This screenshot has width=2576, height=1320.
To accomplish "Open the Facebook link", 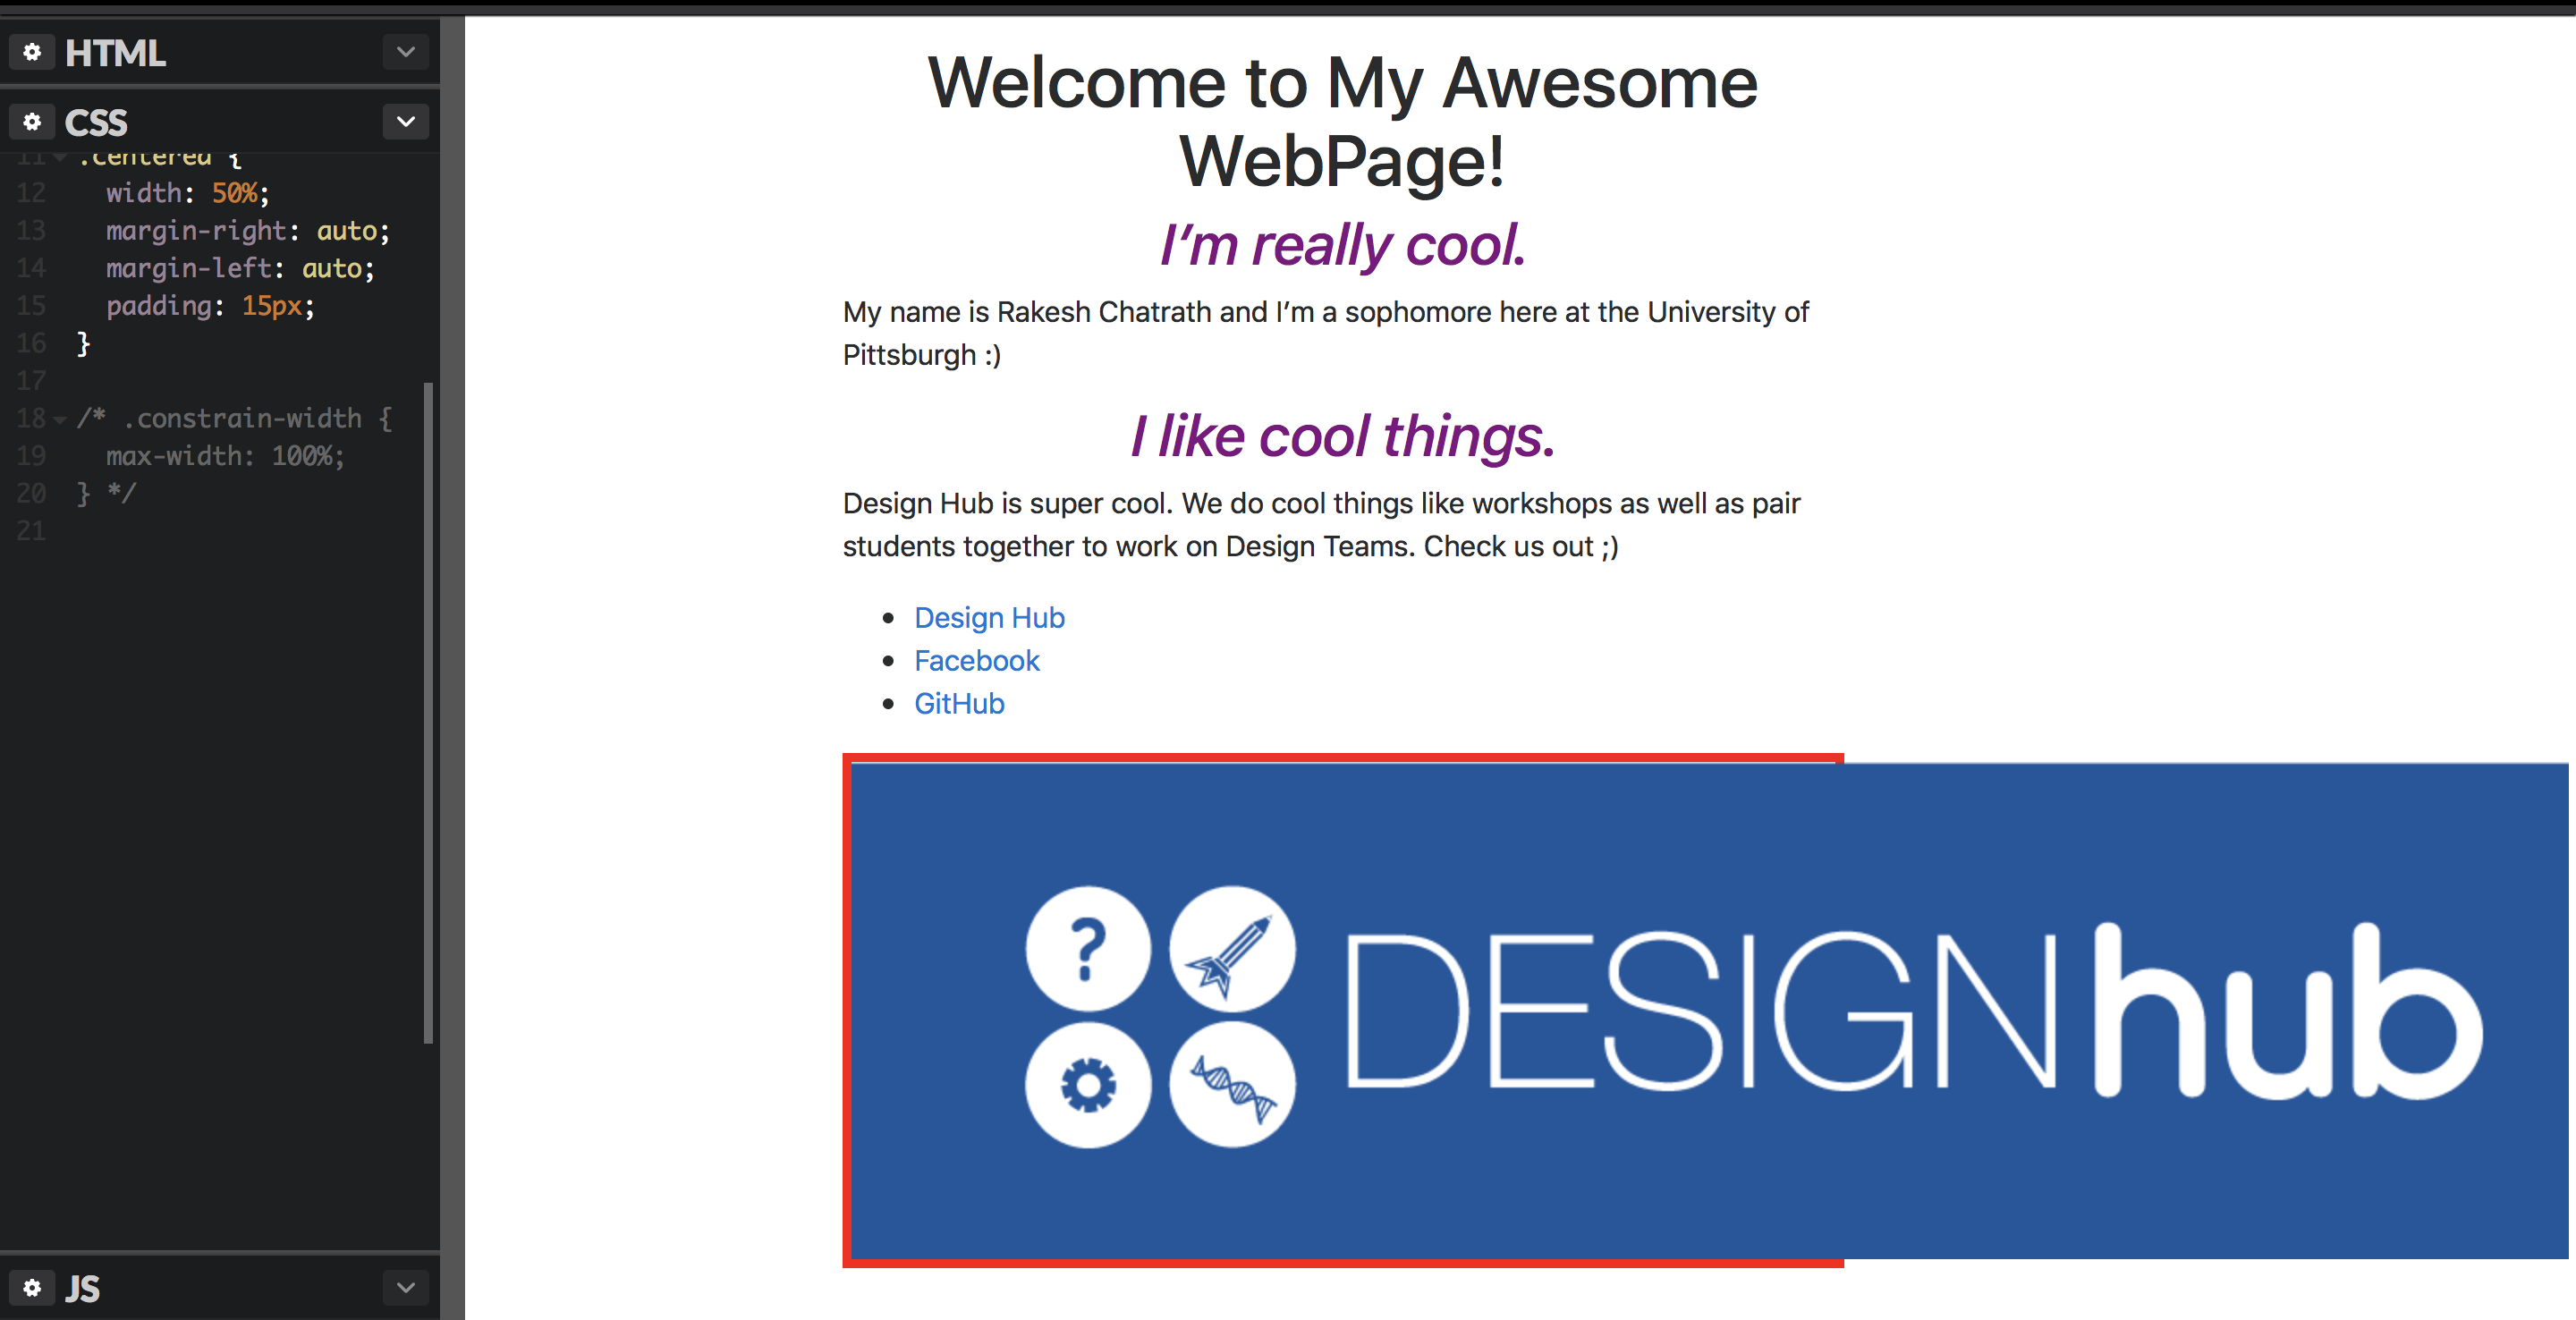I will click(x=977, y=661).
